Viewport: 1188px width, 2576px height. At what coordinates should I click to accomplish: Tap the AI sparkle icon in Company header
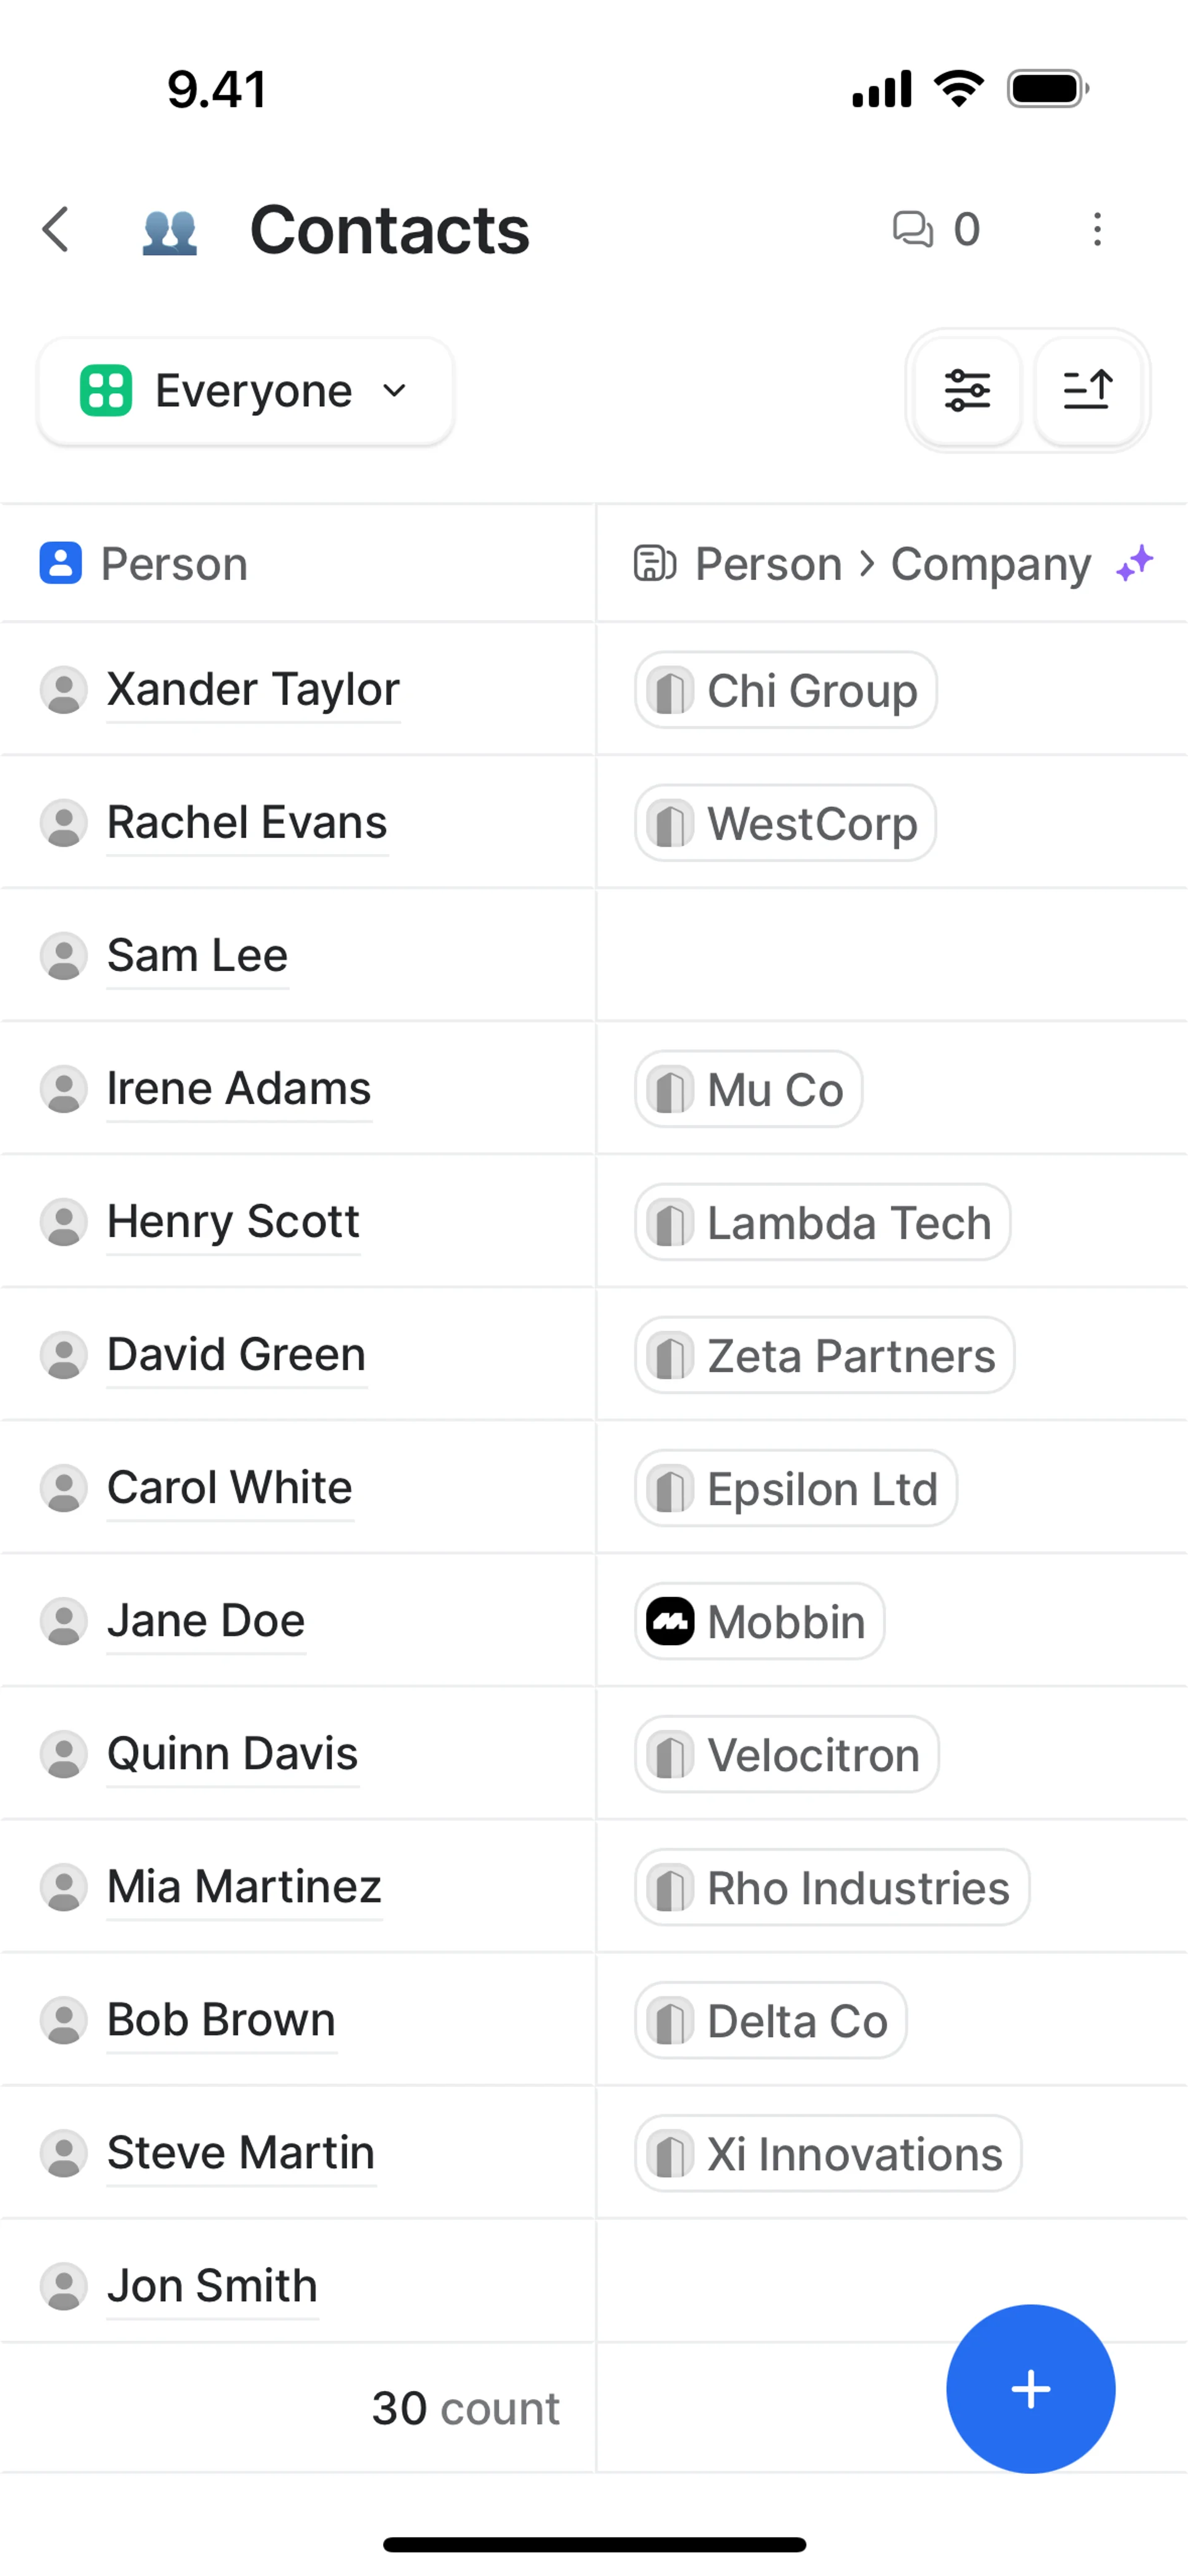click(1135, 564)
